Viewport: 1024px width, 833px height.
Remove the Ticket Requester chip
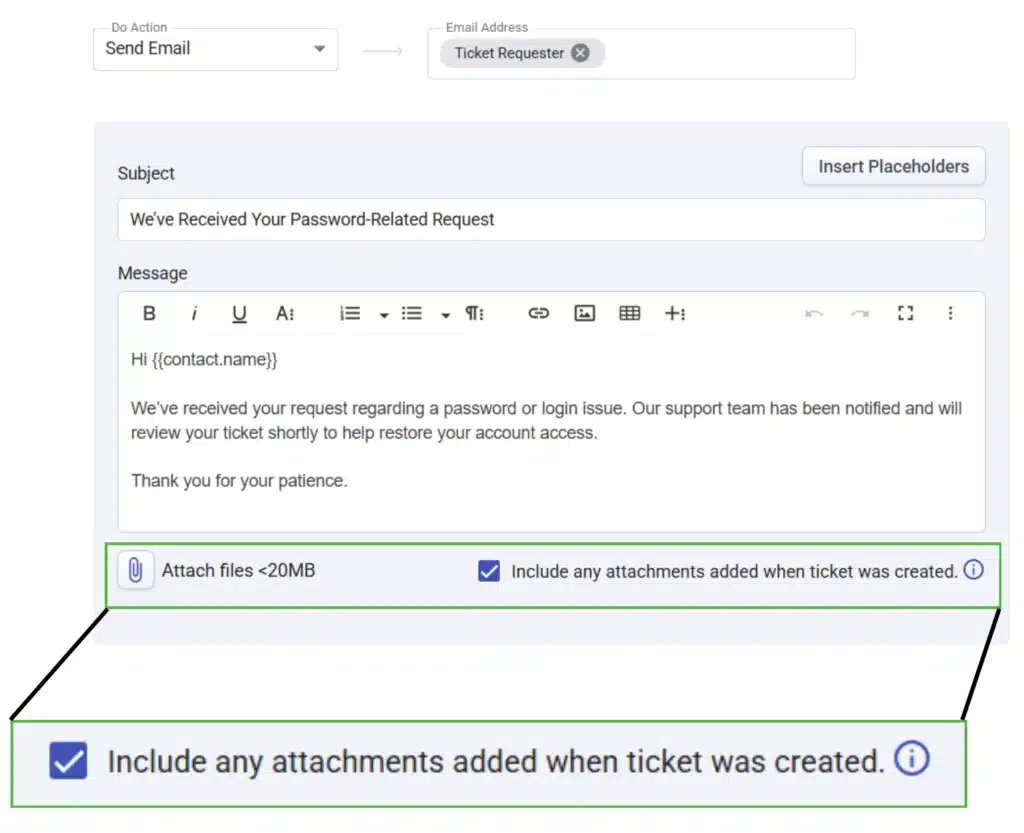[x=580, y=53]
